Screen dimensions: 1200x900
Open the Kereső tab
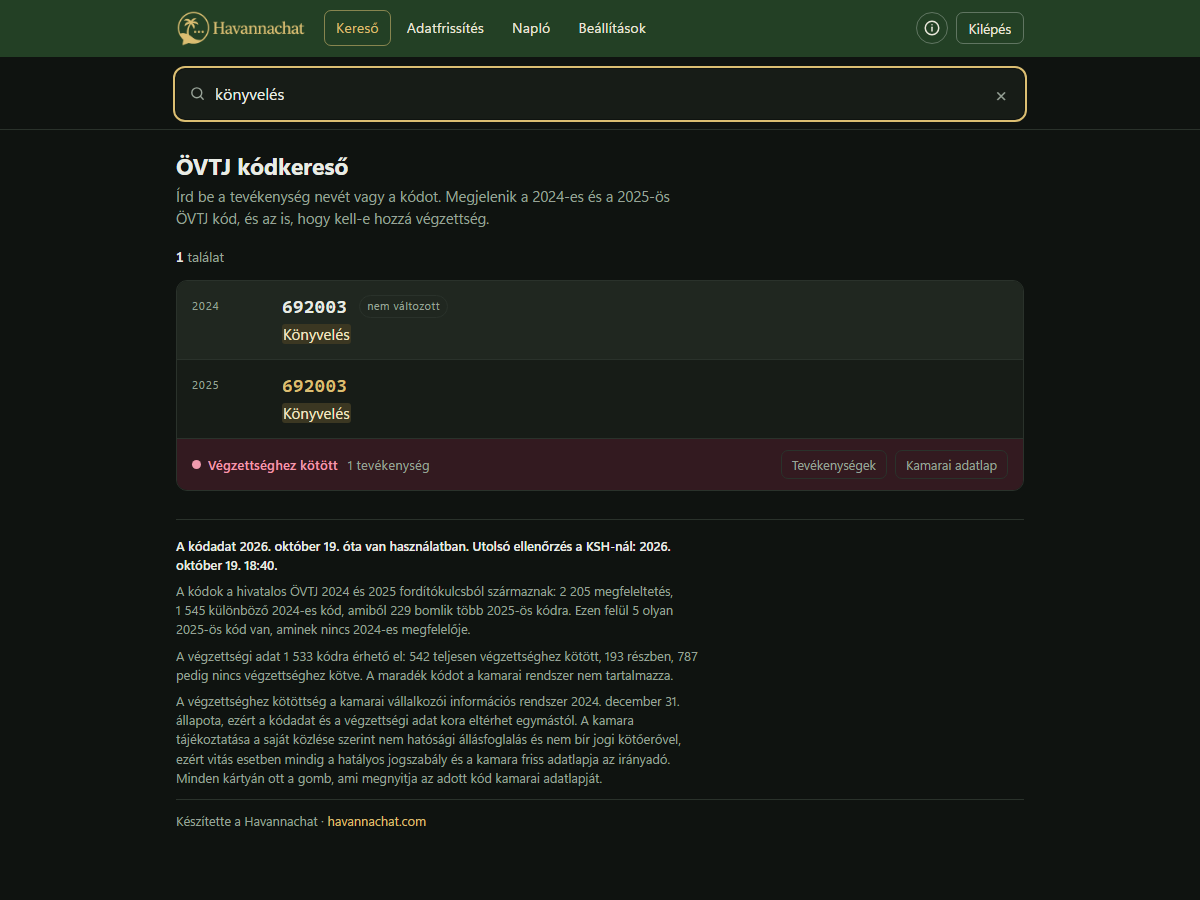357,28
